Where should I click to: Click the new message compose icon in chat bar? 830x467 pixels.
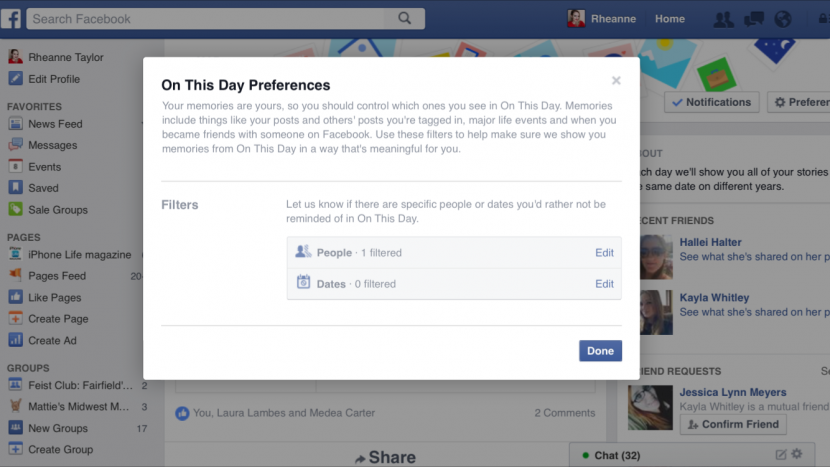coord(781,454)
